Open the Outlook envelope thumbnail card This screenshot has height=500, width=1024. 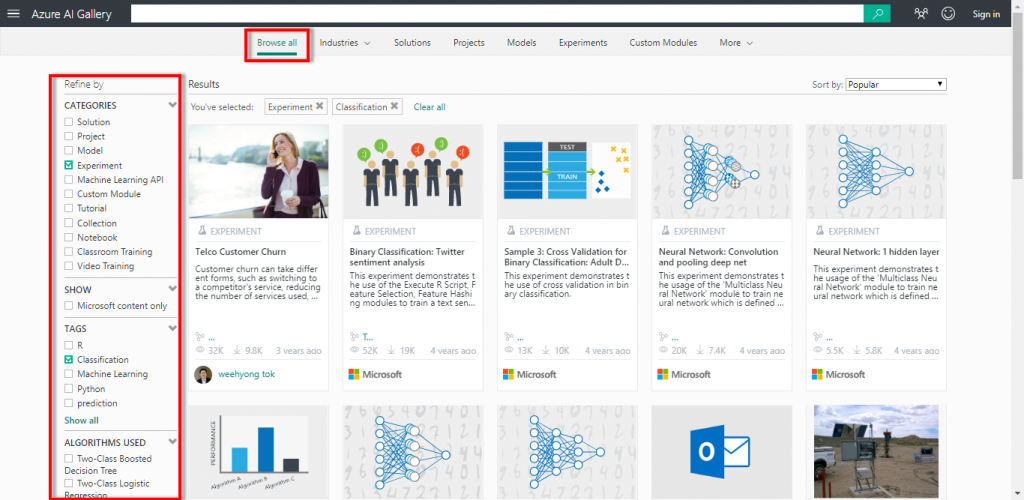tap(722, 452)
